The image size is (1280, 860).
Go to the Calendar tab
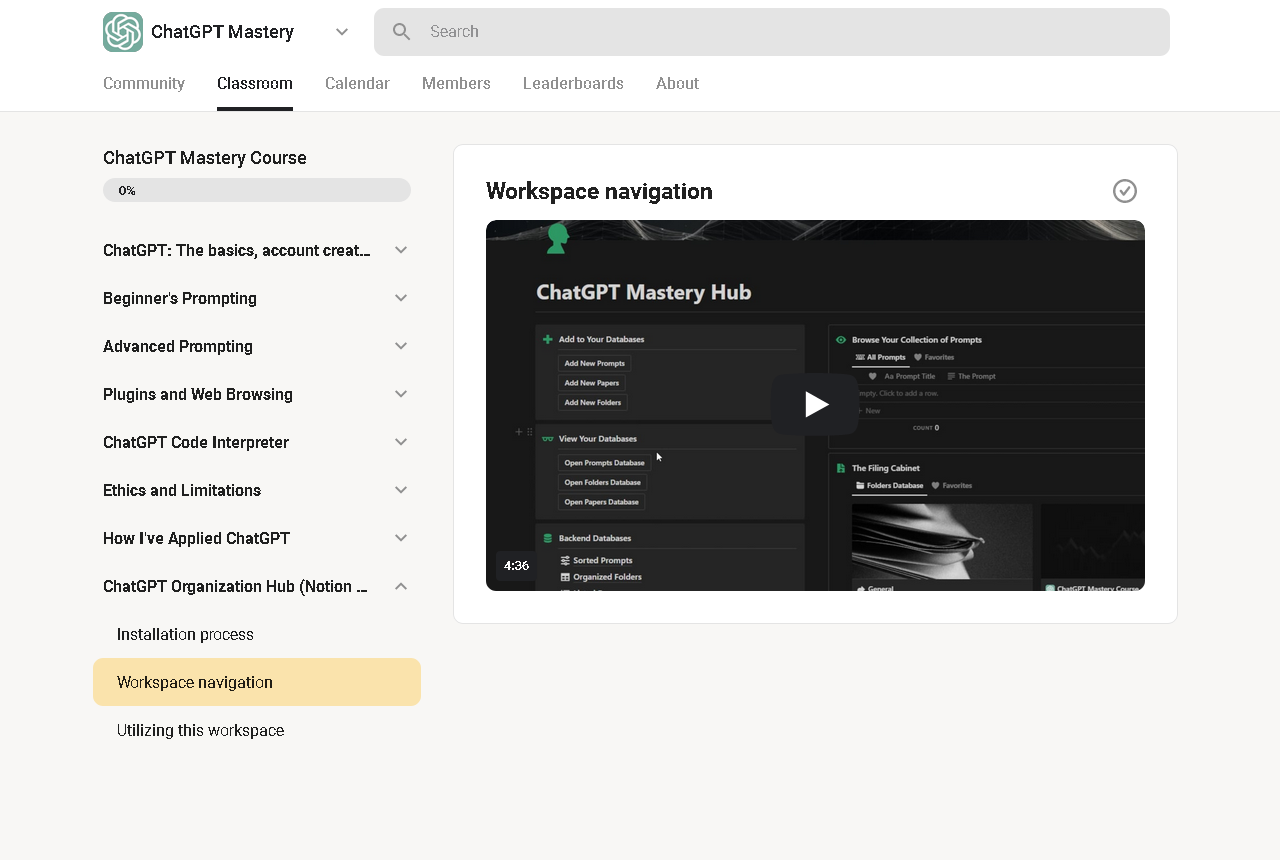pos(357,84)
